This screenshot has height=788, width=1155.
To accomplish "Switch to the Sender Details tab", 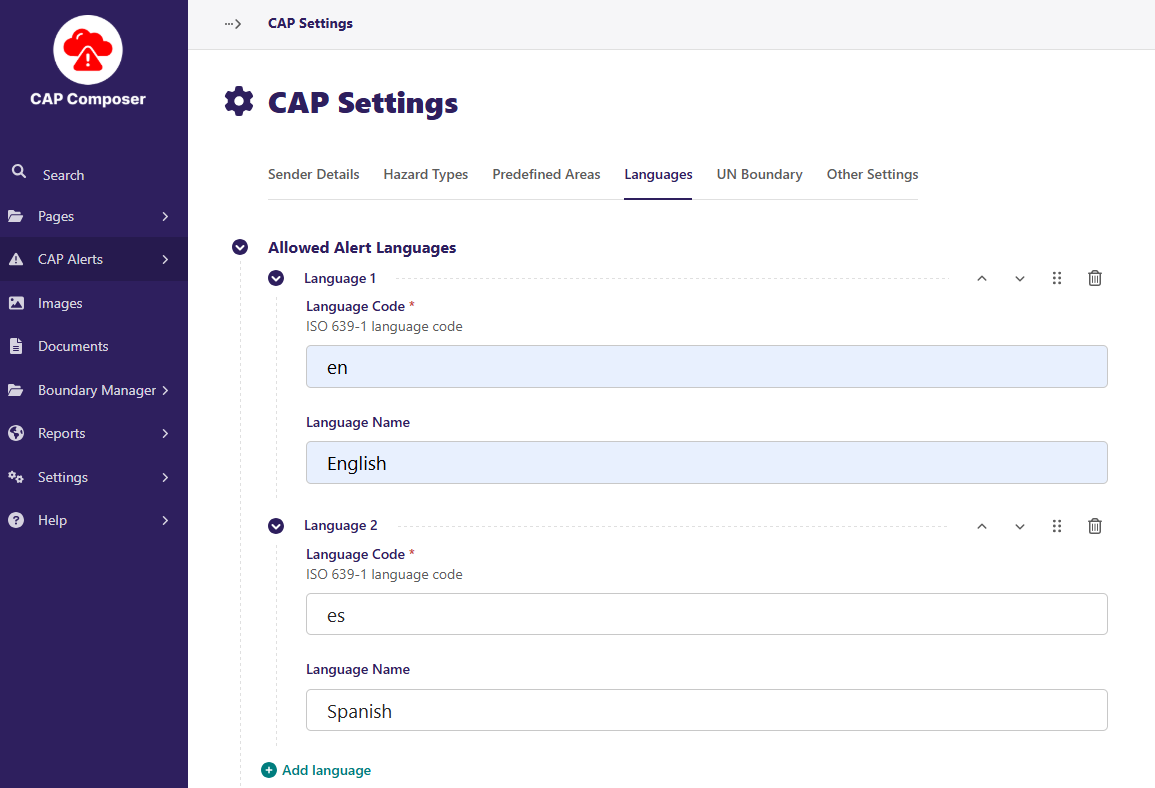I will [314, 175].
